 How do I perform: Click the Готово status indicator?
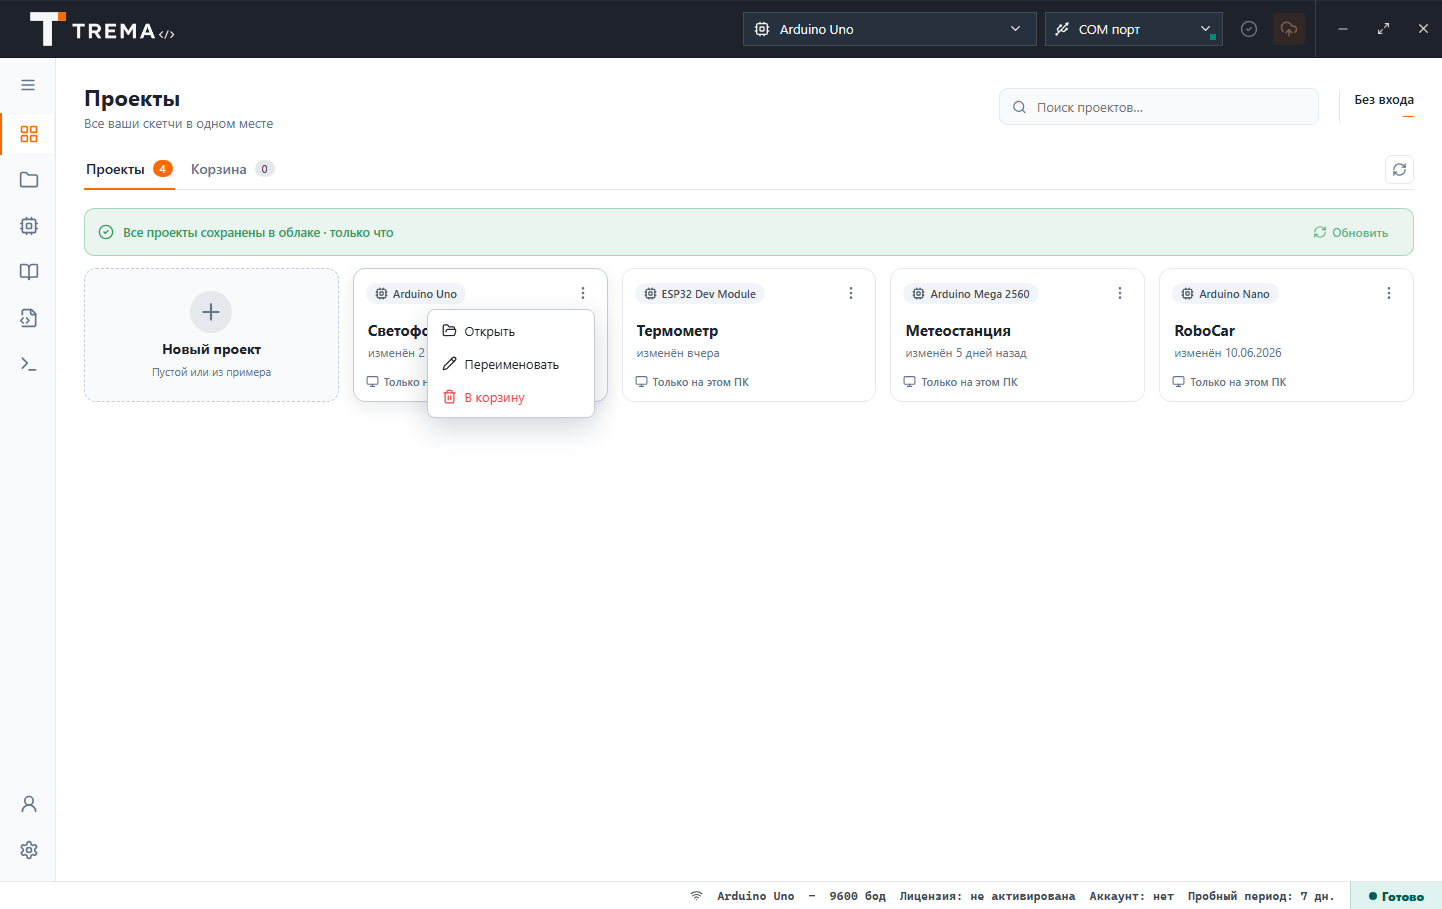coord(1396,896)
